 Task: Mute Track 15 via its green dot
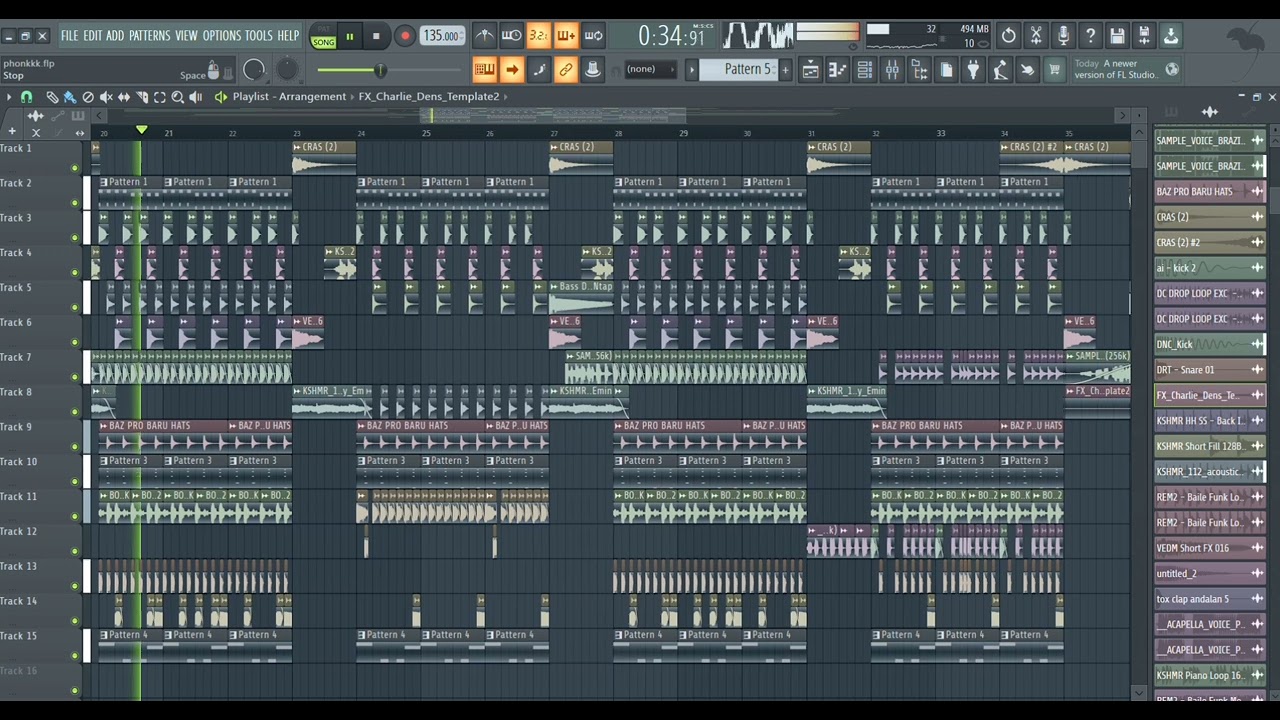(75, 656)
